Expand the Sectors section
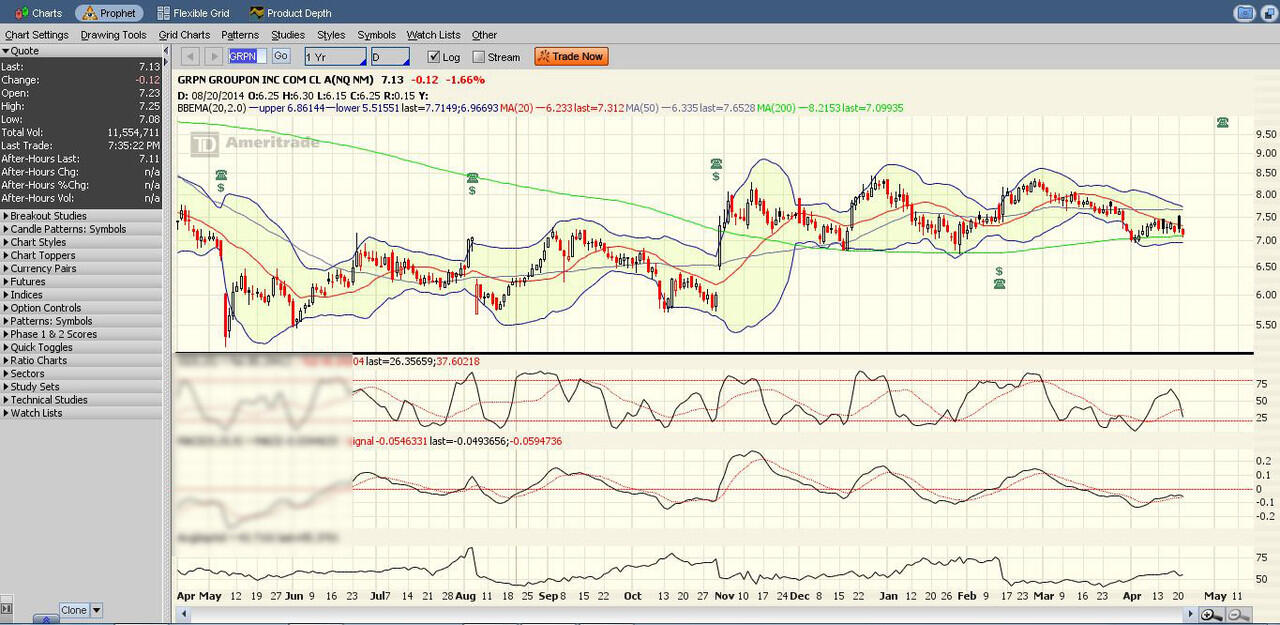The width and height of the screenshot is (1280, 625). point(81,374)
